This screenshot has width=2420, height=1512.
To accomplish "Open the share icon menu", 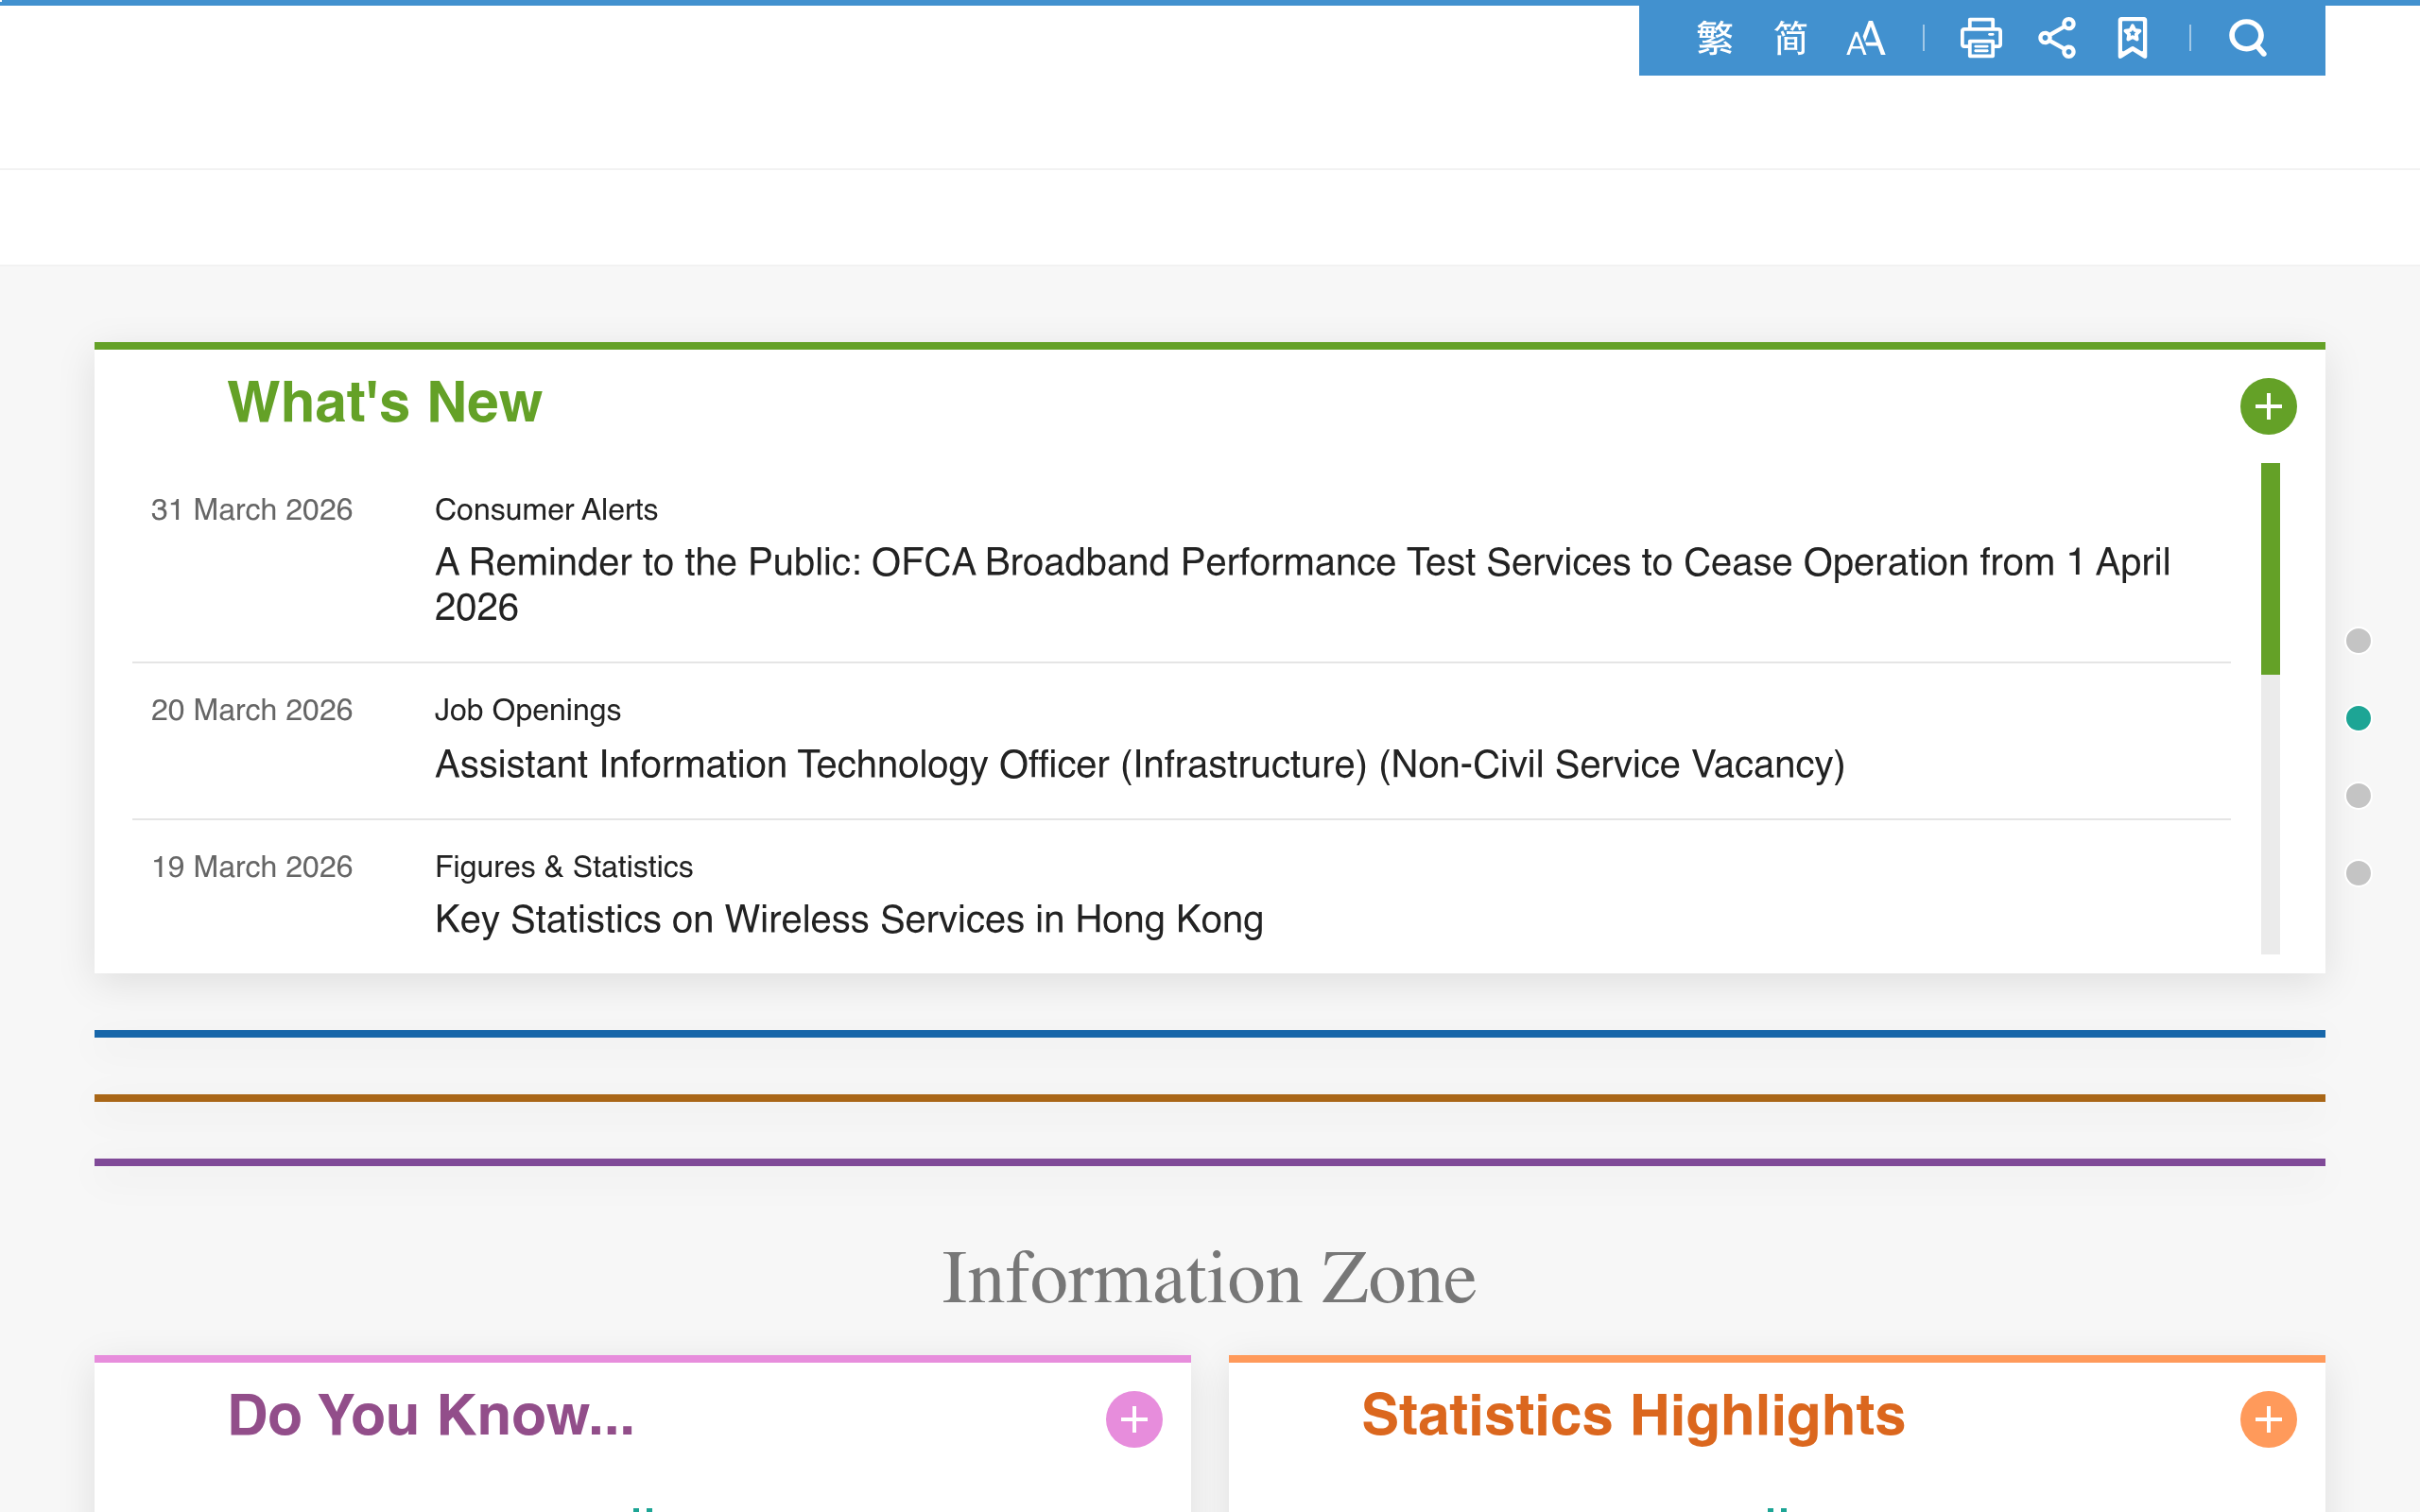I will pyautogui.click(x=2057, y=39).
